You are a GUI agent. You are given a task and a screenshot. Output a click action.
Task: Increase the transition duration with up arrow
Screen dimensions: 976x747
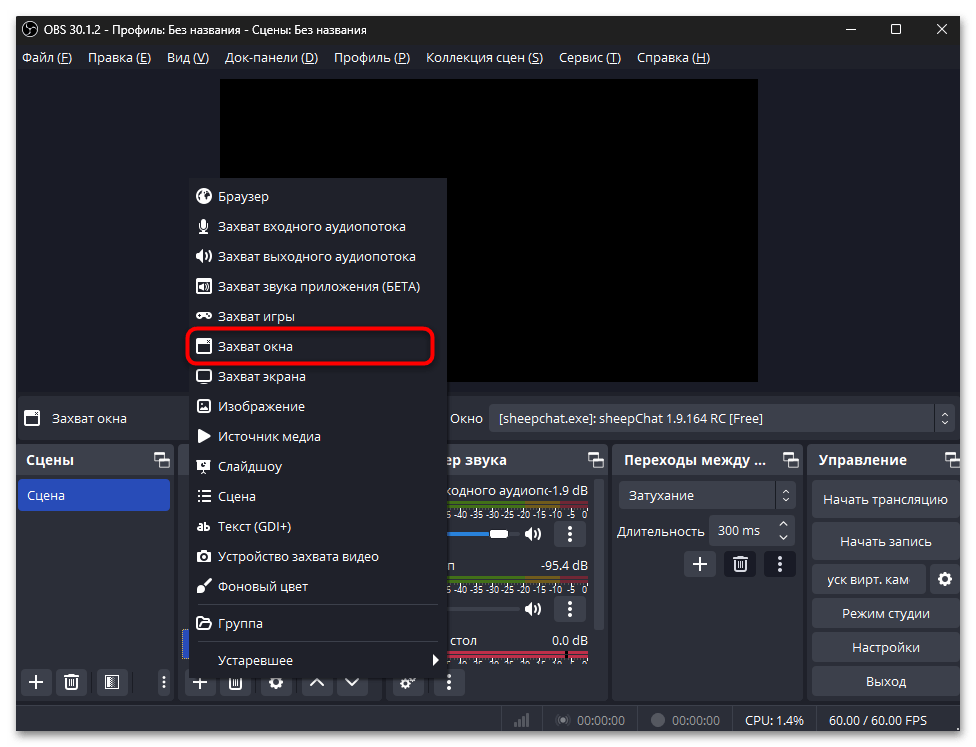click(784, 524)
